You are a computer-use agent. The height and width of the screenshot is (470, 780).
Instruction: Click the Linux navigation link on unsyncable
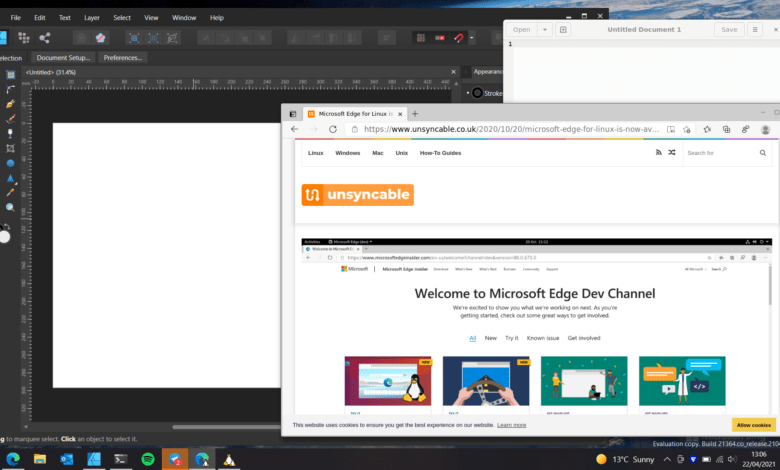[315, 153]
